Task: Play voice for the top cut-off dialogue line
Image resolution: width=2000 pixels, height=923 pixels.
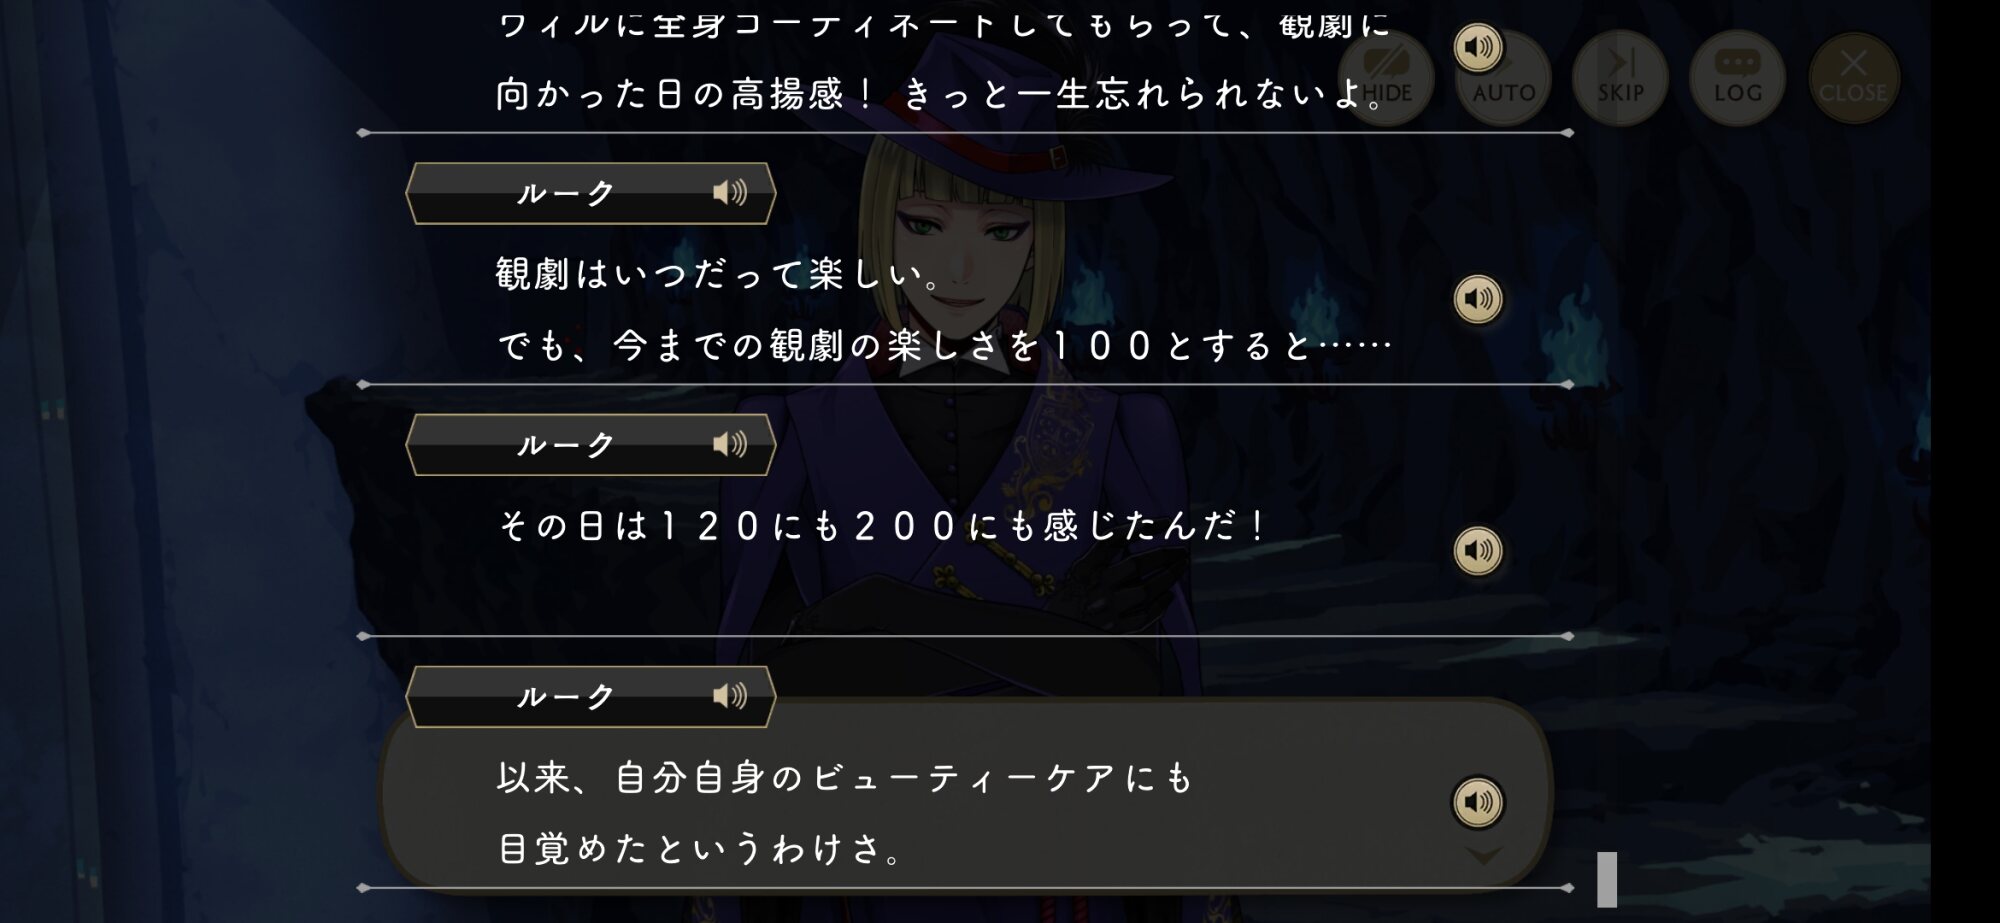Action: point(1478,47)
